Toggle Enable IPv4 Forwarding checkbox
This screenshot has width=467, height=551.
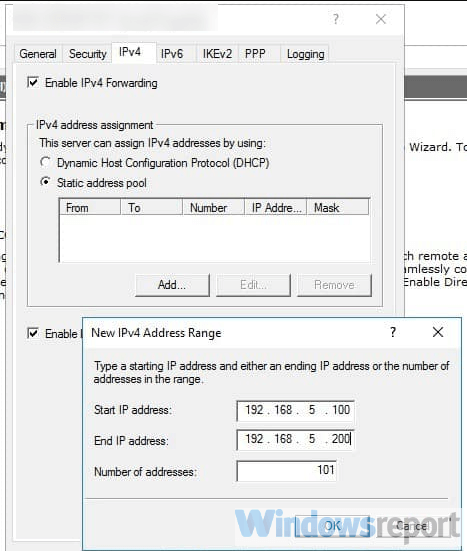click(33, 83)
